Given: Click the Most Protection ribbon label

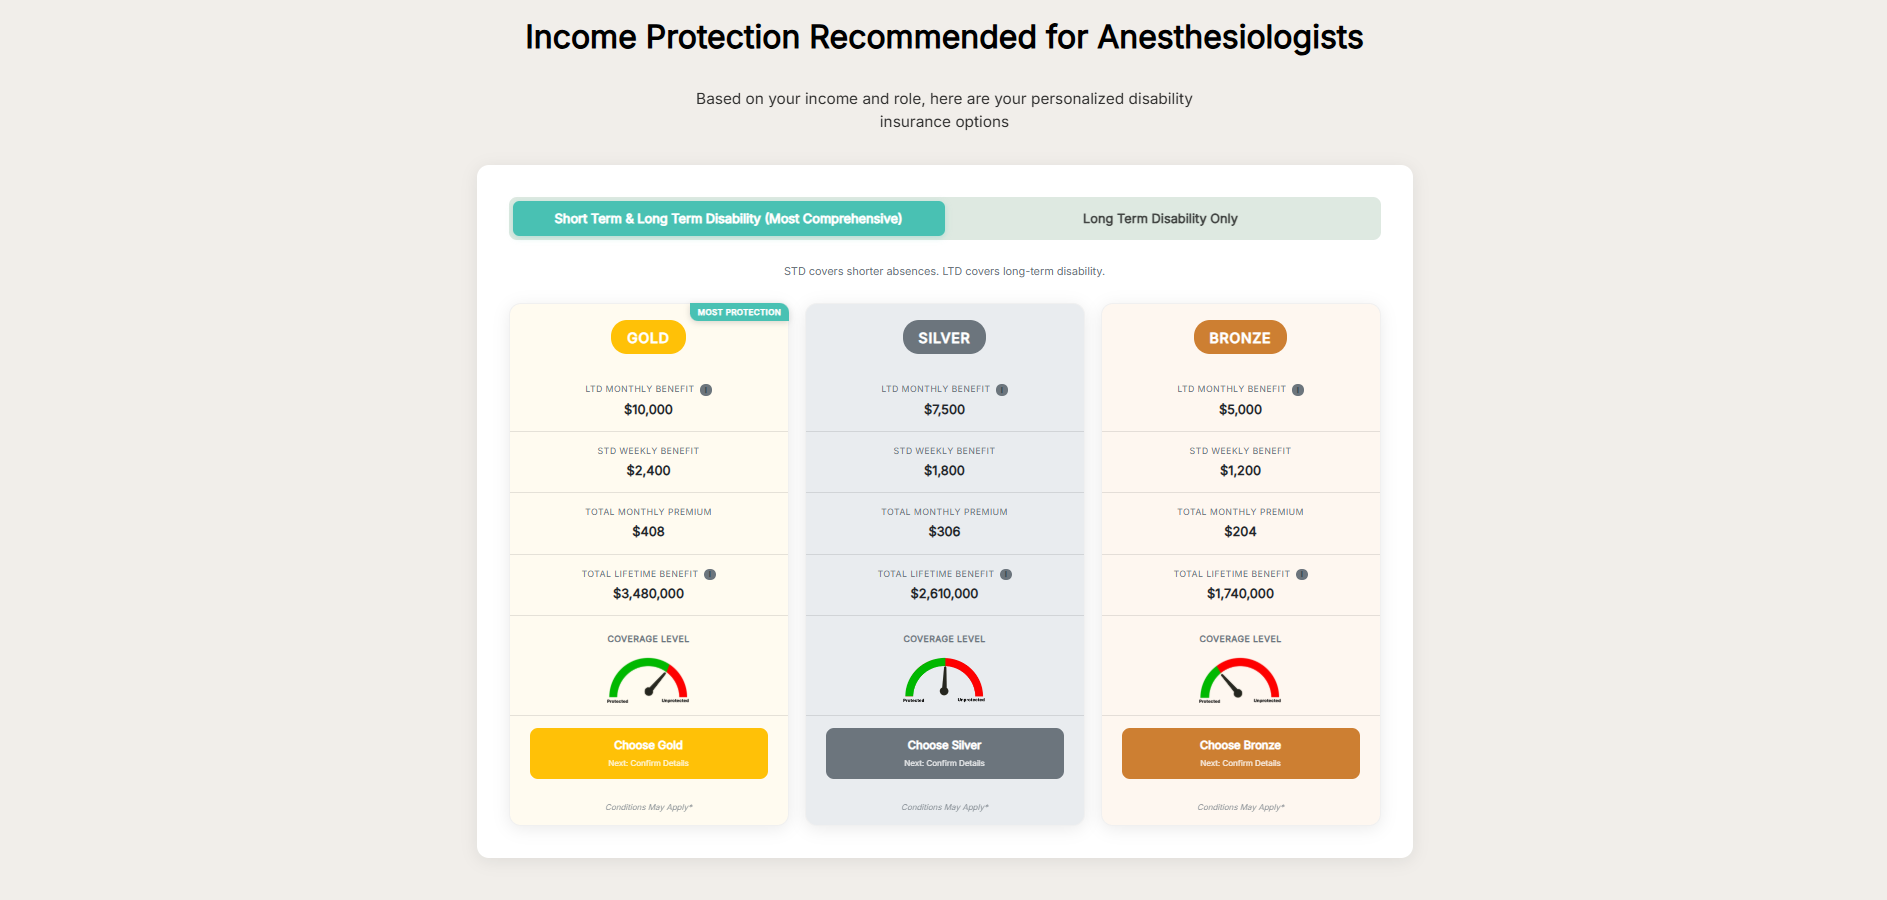Looking at the screenshot, I should click(x=739, y=312).
